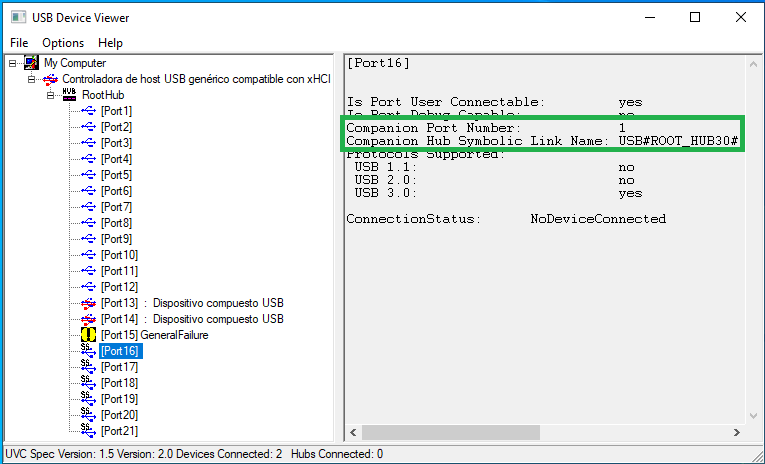765x464 pixels.
Task: Click the SuperSpeed USB icon beside Port17
Action: 89,367
